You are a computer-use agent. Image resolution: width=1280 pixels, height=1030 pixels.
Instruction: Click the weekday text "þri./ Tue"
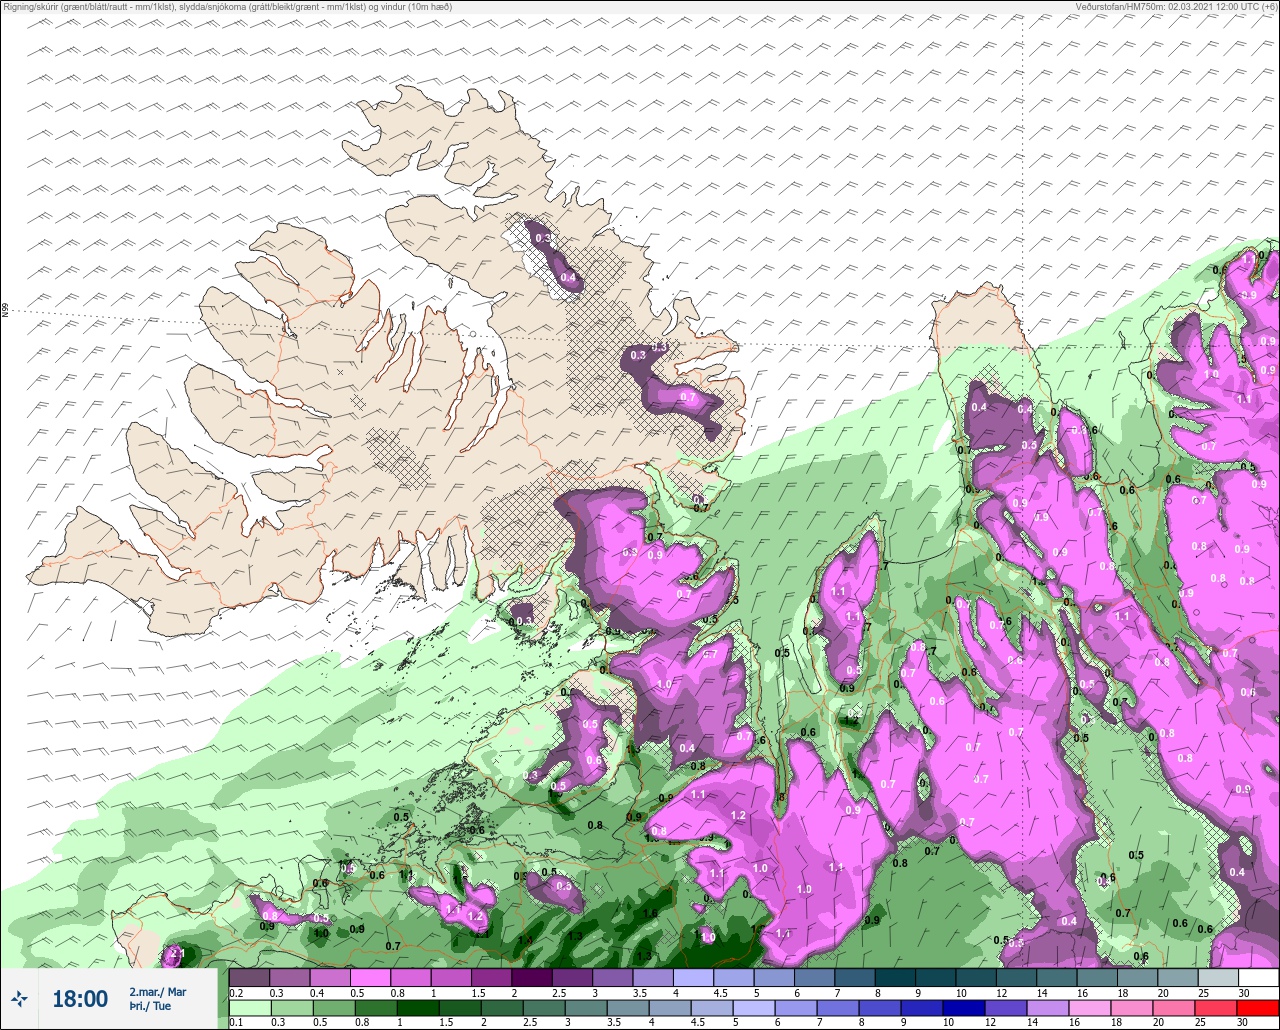point(150,1006)
